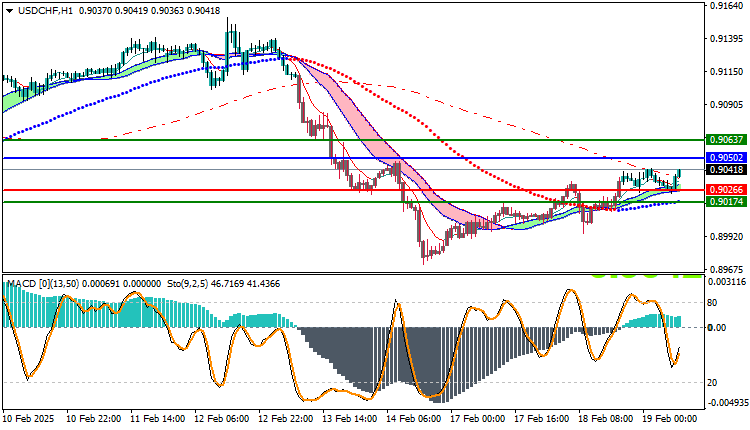Click the 12 Feb 22:00 time label
The height and width of the screenshot is (430, 750).
click(286, 419)
